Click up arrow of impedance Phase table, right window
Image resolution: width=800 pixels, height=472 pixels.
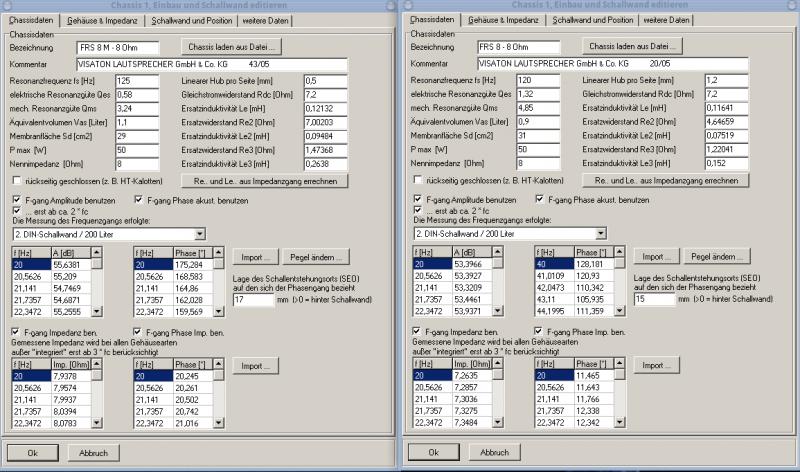(x=619, y=363)
